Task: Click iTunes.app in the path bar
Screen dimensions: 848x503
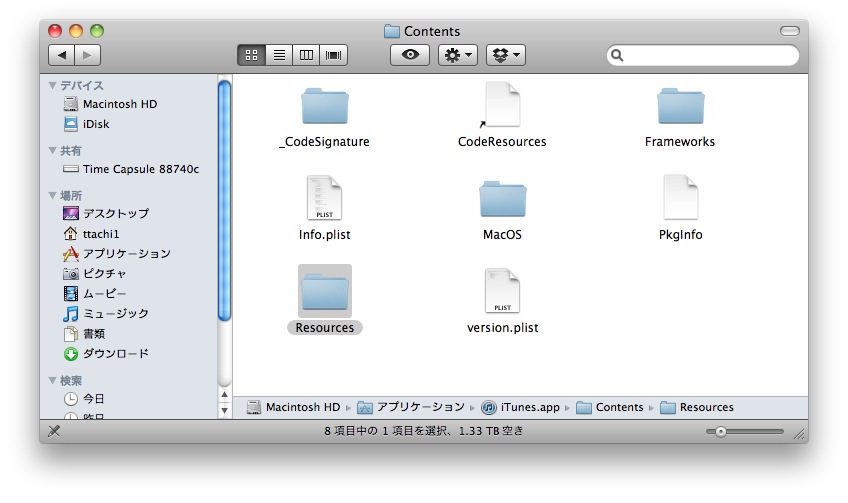Action: pos(525,408)
